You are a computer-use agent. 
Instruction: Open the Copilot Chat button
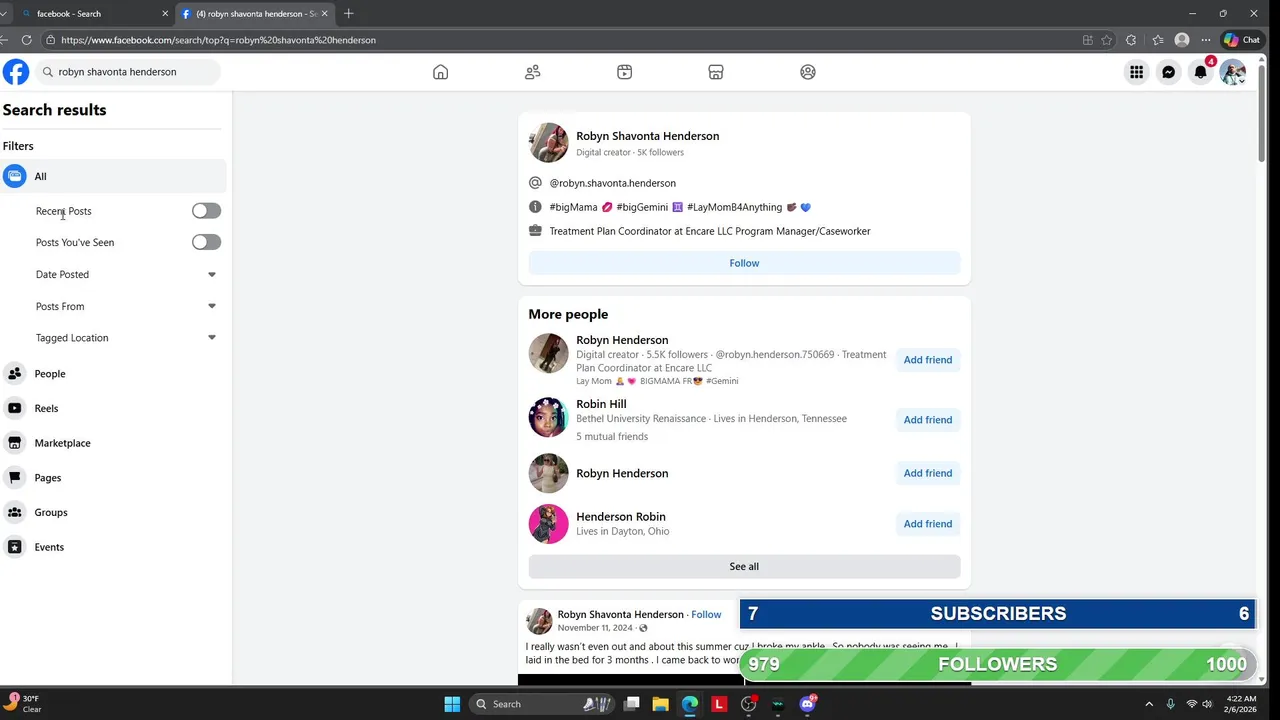coord(1243,40)
